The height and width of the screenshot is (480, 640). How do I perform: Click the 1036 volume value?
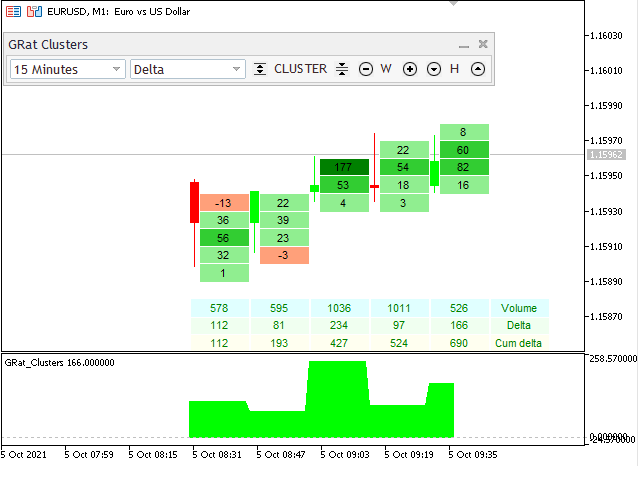pos(340,308)
